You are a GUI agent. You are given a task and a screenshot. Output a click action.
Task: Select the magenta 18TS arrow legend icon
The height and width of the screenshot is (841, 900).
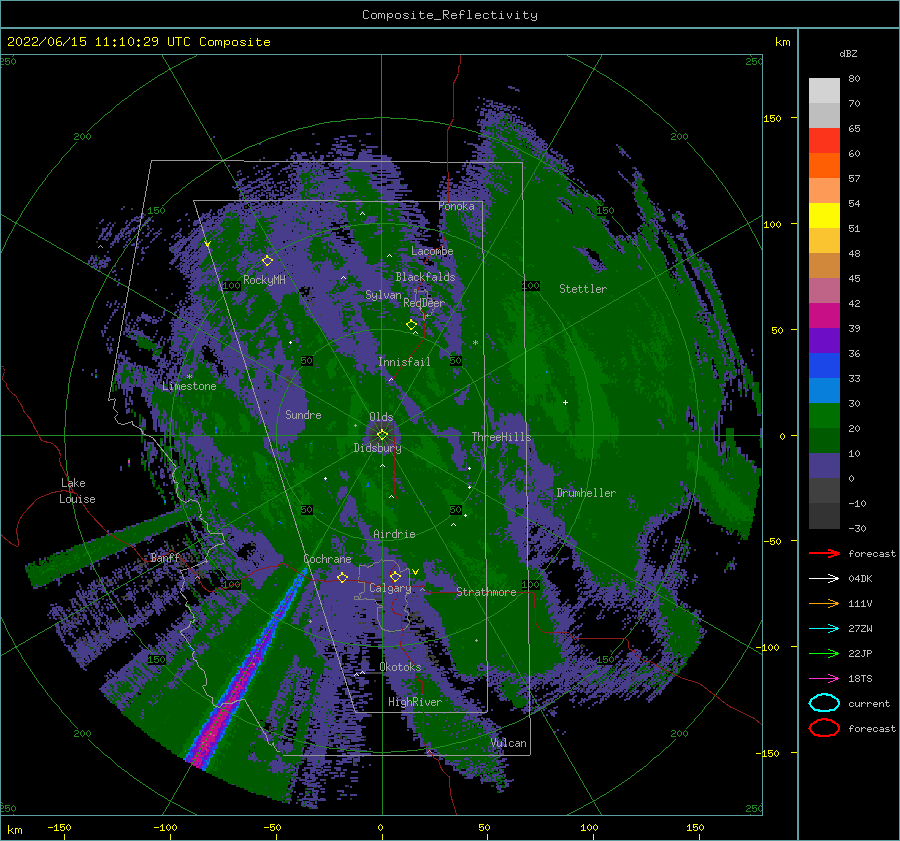(x=824, y=679)
